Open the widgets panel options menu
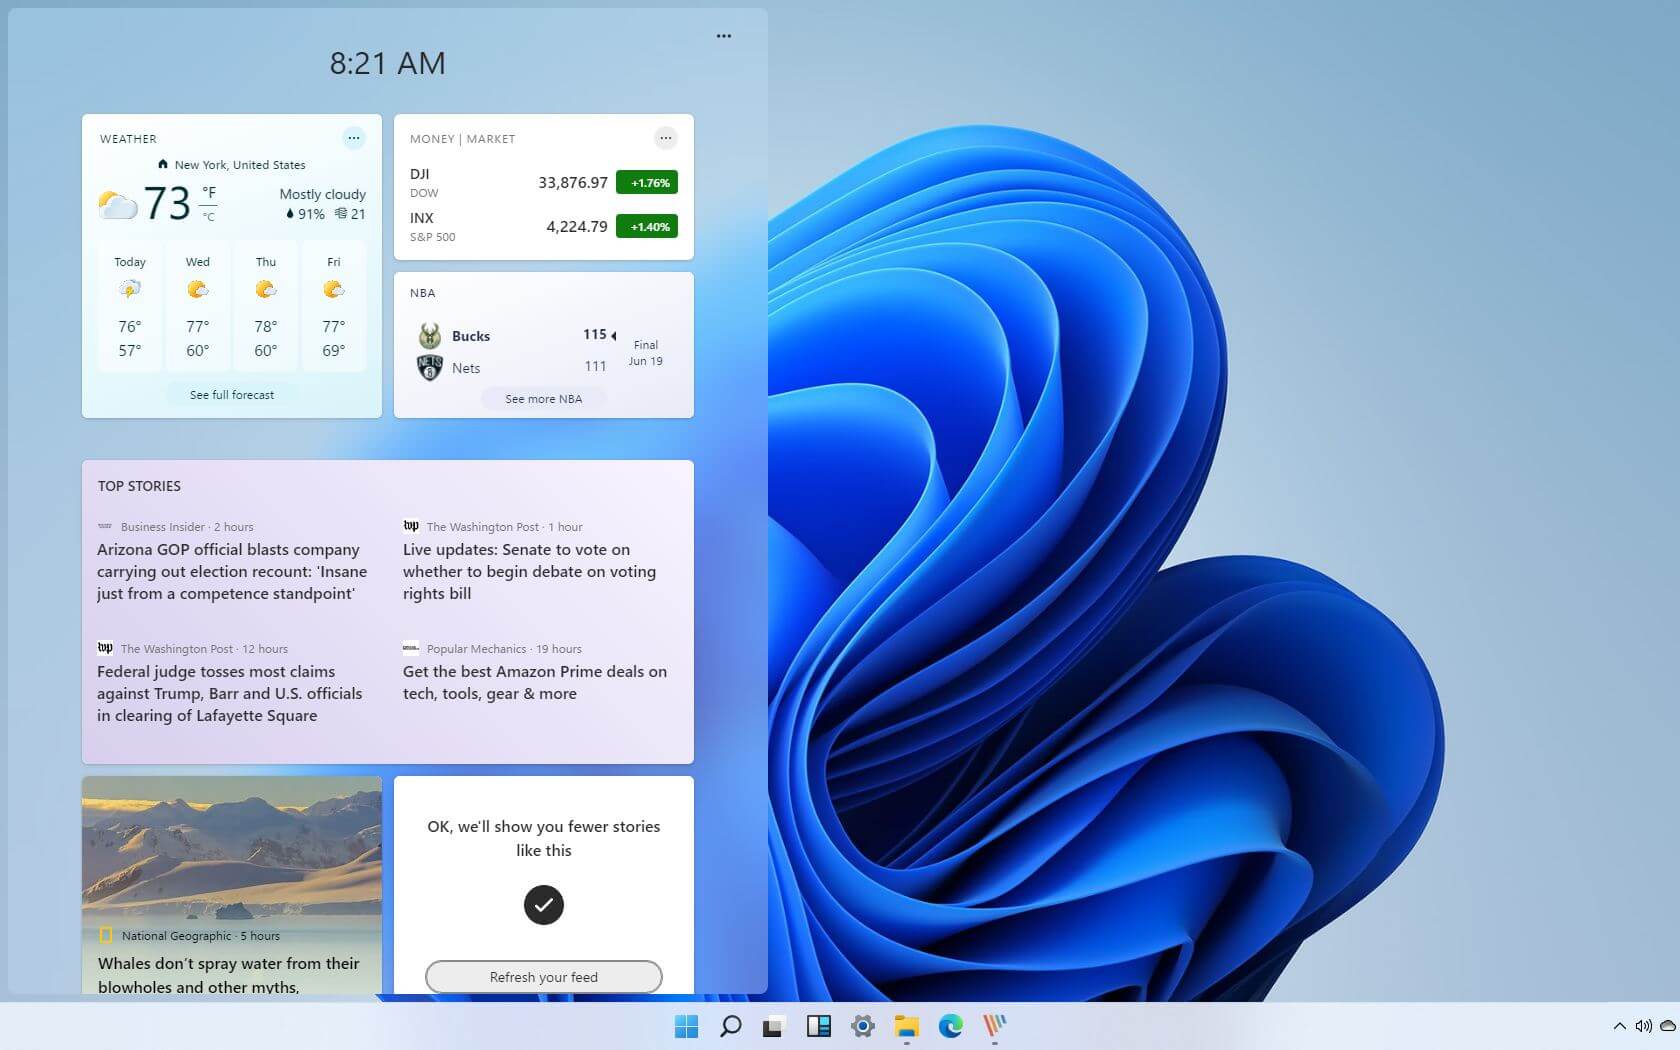 (x=723, y=35)
